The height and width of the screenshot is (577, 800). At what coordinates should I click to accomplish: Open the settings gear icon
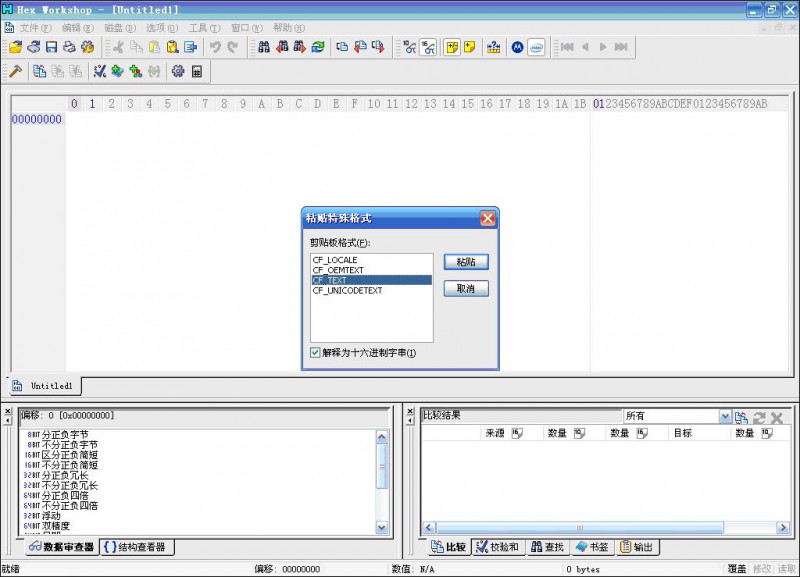pos(178,71)
